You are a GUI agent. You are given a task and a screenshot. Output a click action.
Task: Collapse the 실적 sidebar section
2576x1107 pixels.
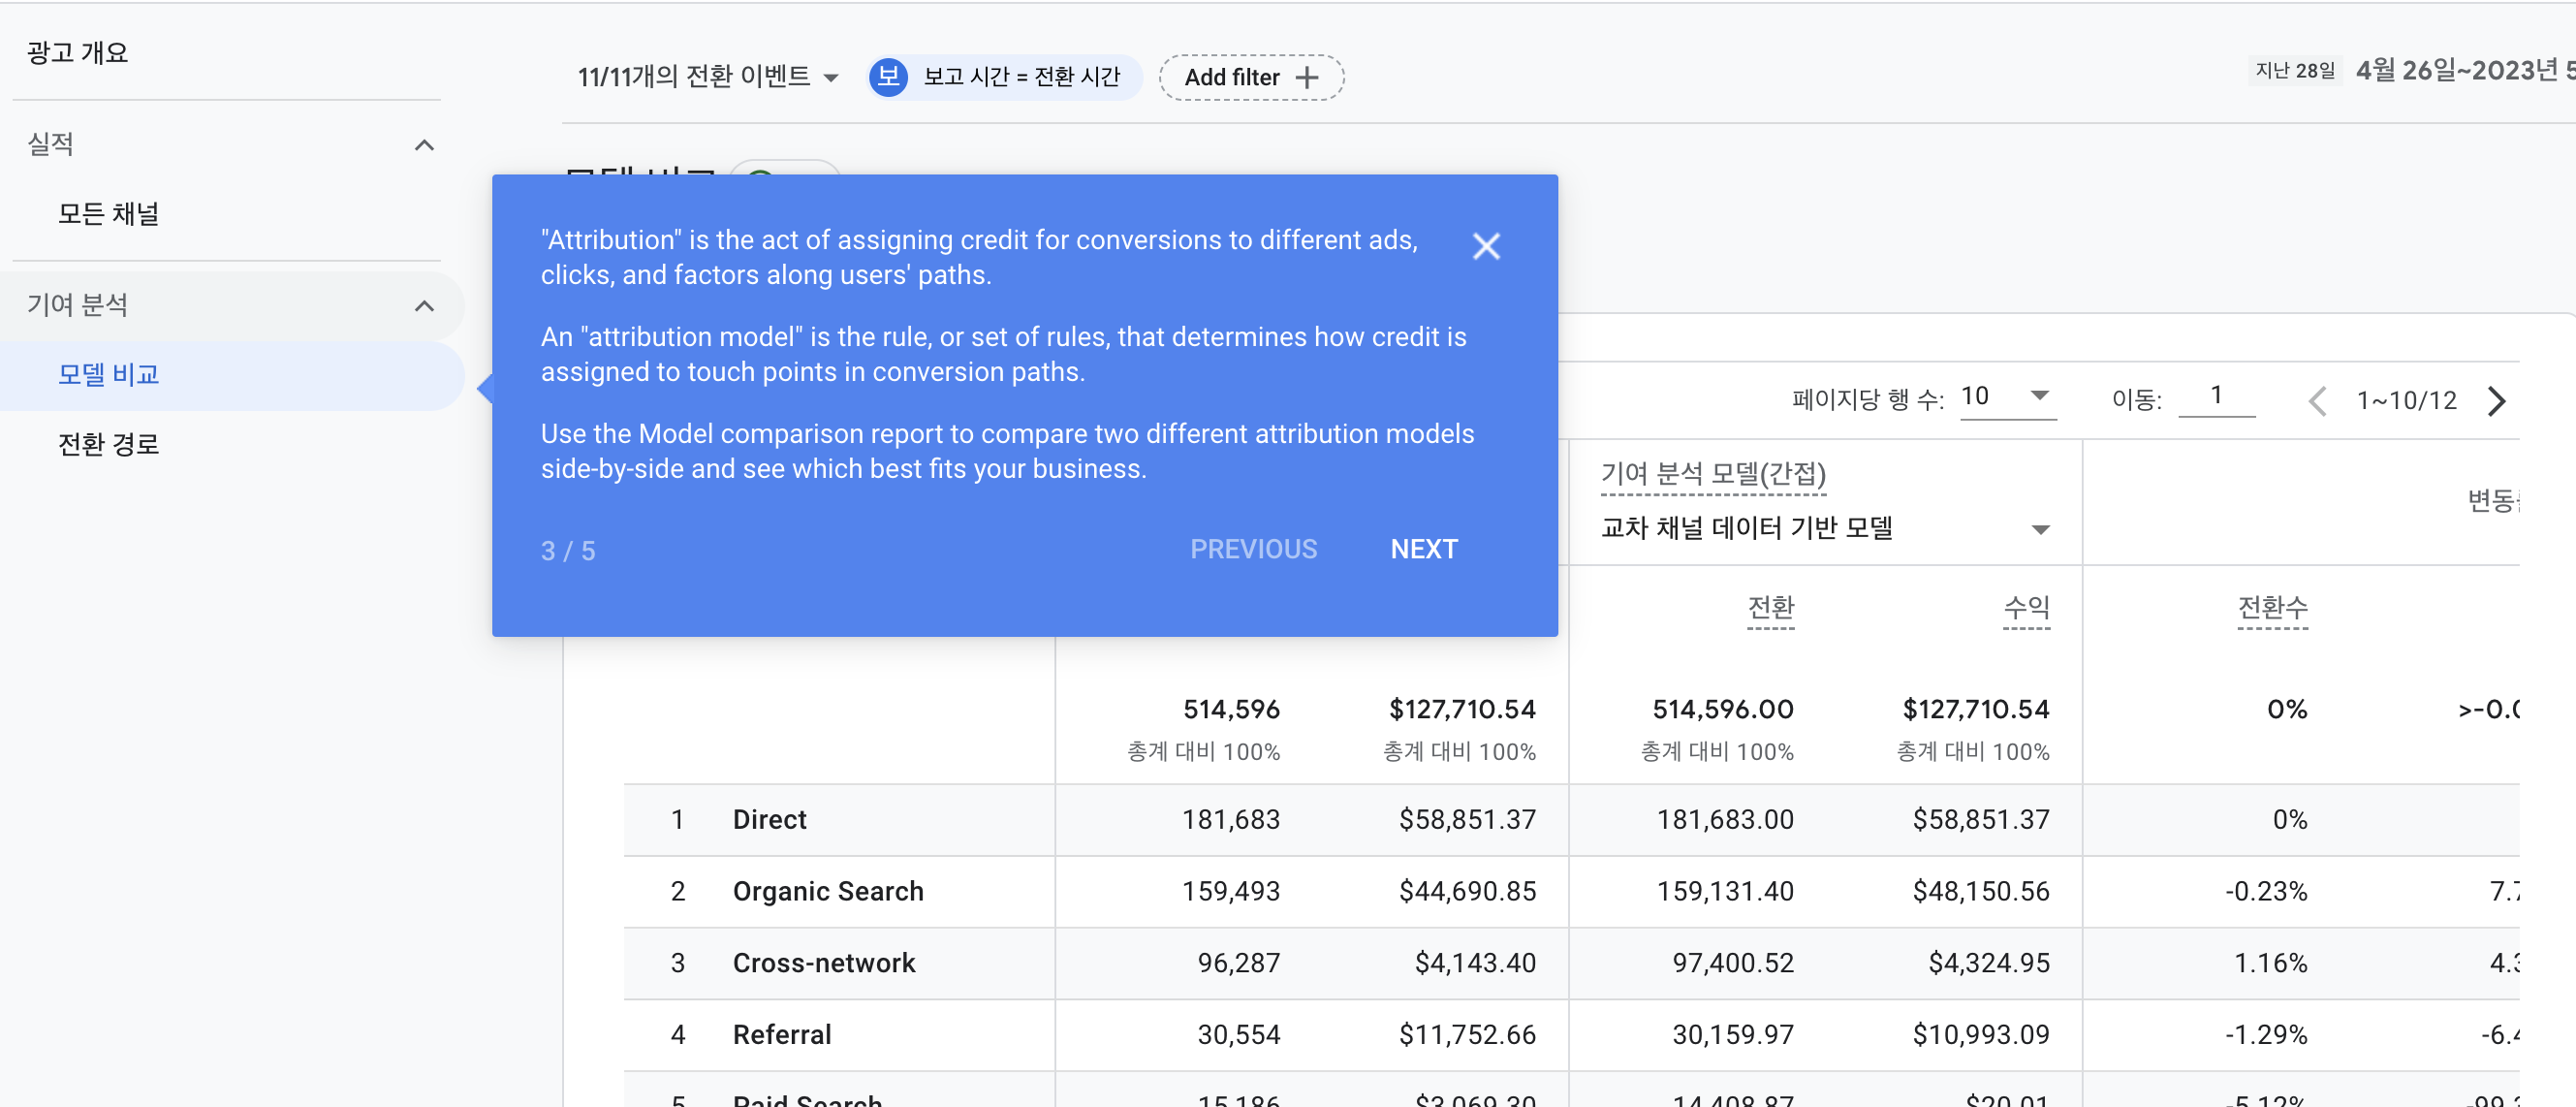point(424,145)
